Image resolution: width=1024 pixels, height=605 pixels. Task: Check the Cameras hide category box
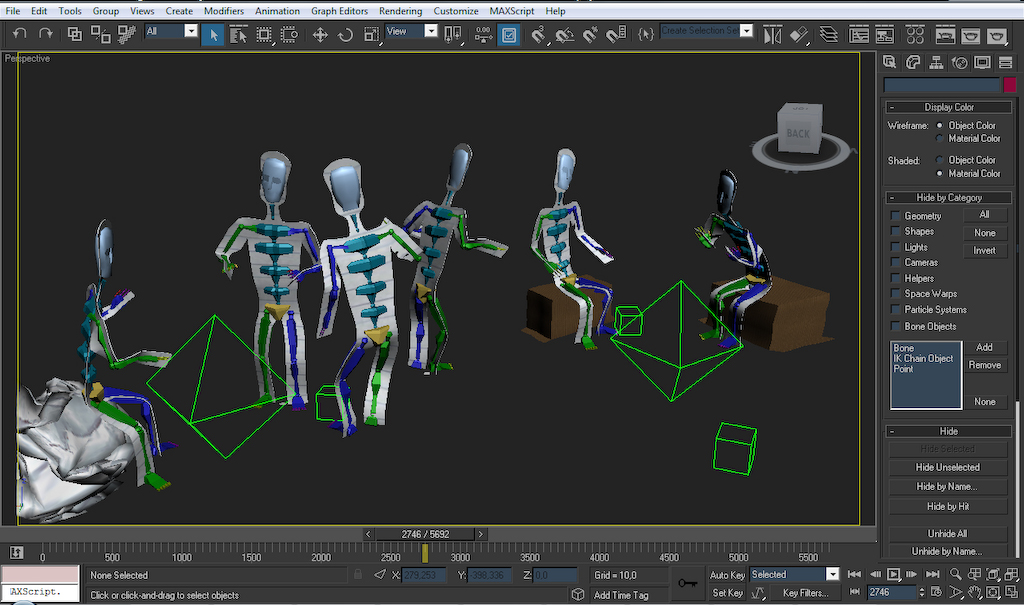(x=895, y=263)
